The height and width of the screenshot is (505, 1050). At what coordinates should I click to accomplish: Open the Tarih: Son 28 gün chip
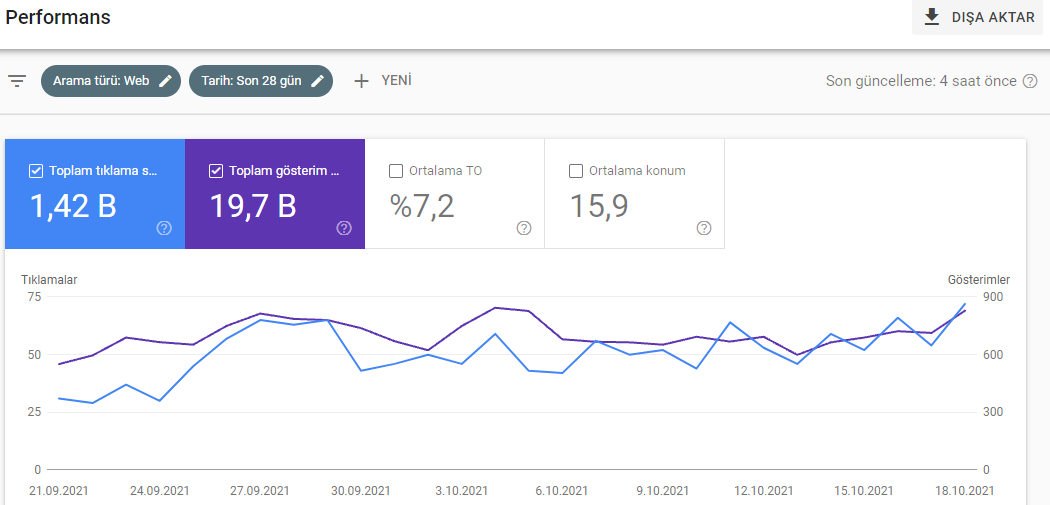click(261, 81)
